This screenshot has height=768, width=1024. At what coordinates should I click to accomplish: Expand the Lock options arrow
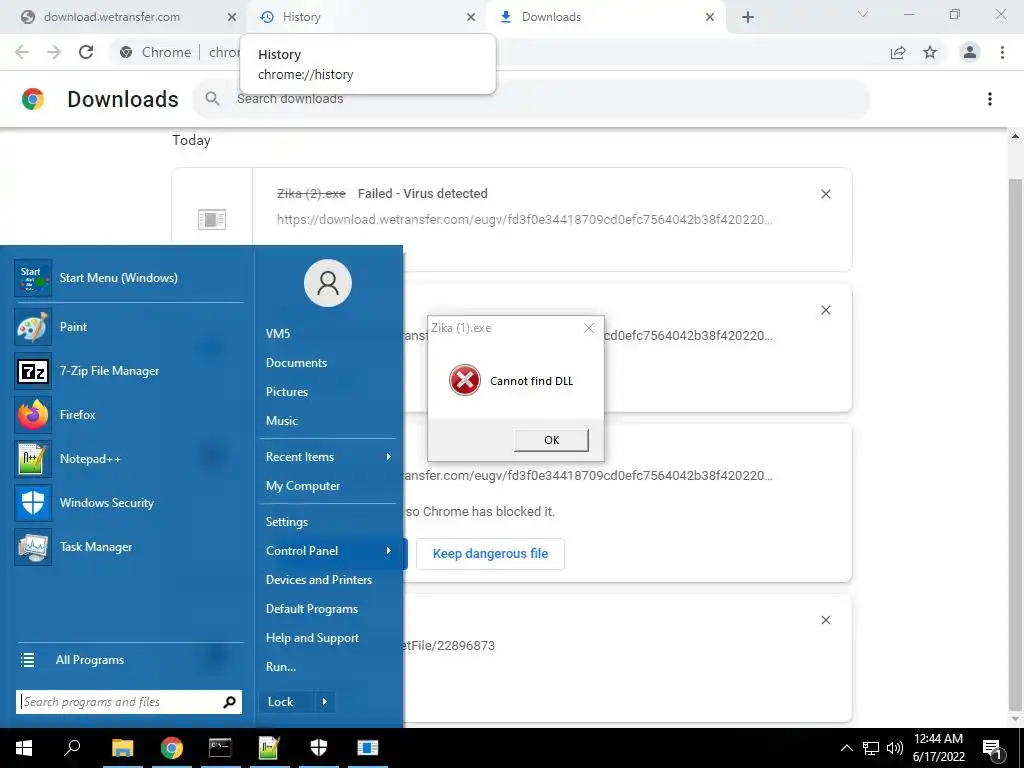pos(325,702)
